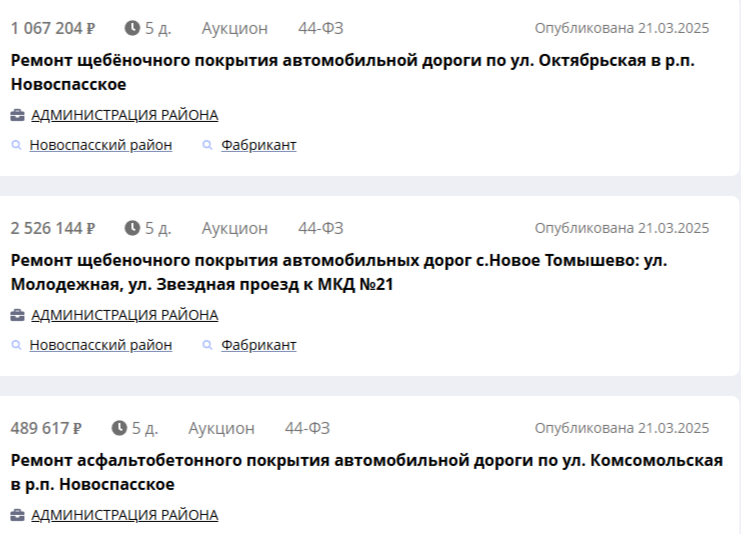Filter by Новоспасский район in the first card
741x534 pixels.
tap(100, 145)
